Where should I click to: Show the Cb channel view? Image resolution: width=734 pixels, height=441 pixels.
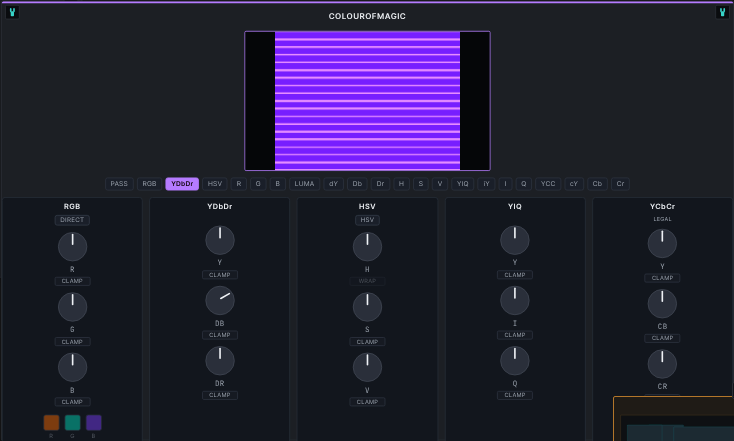597,184
